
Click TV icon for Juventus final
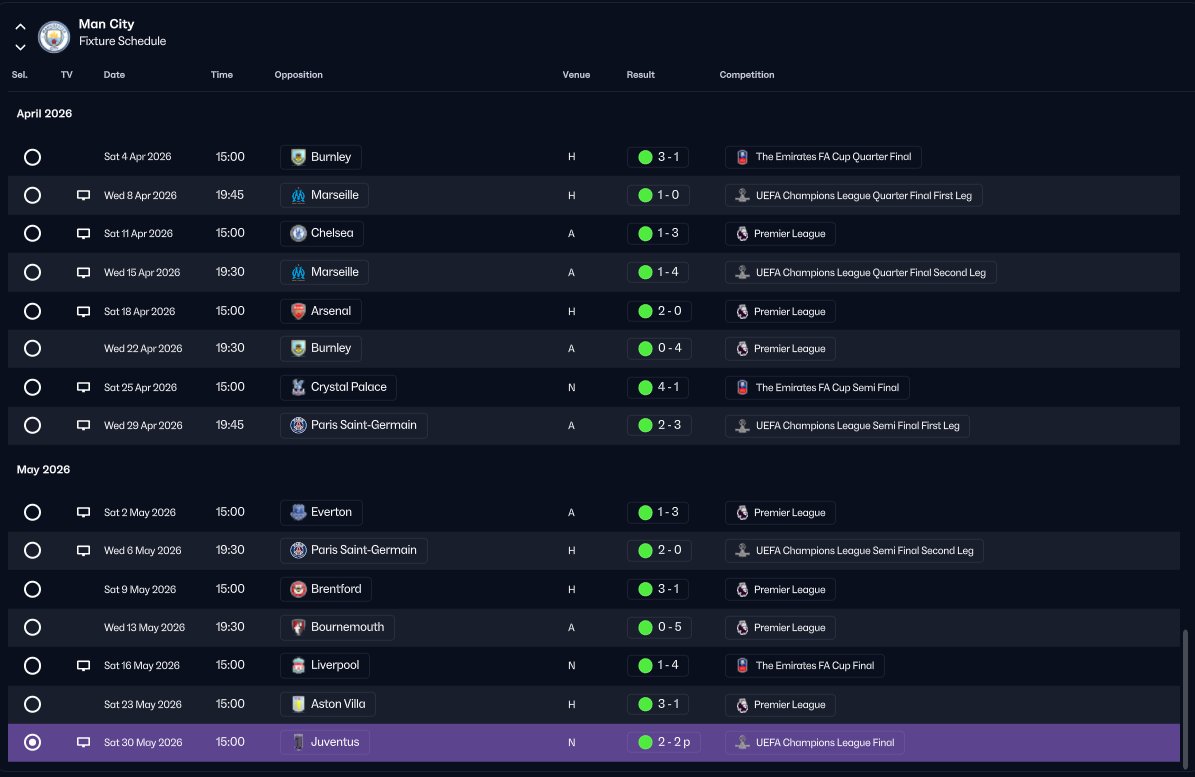coord(83,742)
